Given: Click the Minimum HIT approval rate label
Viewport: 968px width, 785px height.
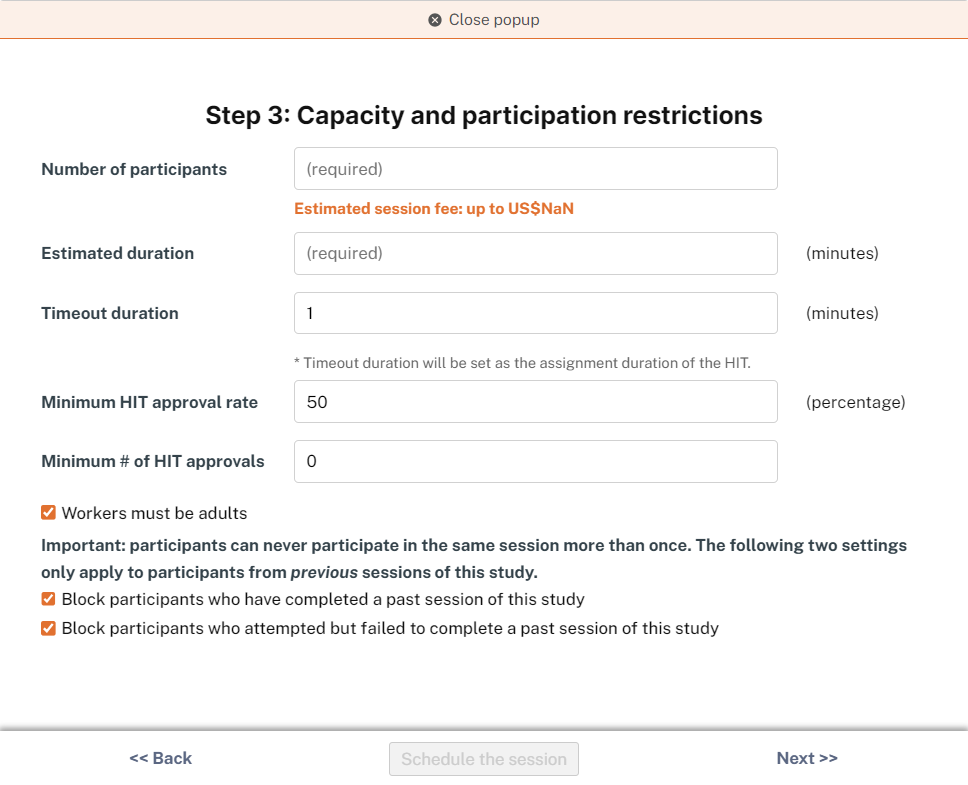Looking at the screenshot, I should pyautogui.click(x=149, y=402).
